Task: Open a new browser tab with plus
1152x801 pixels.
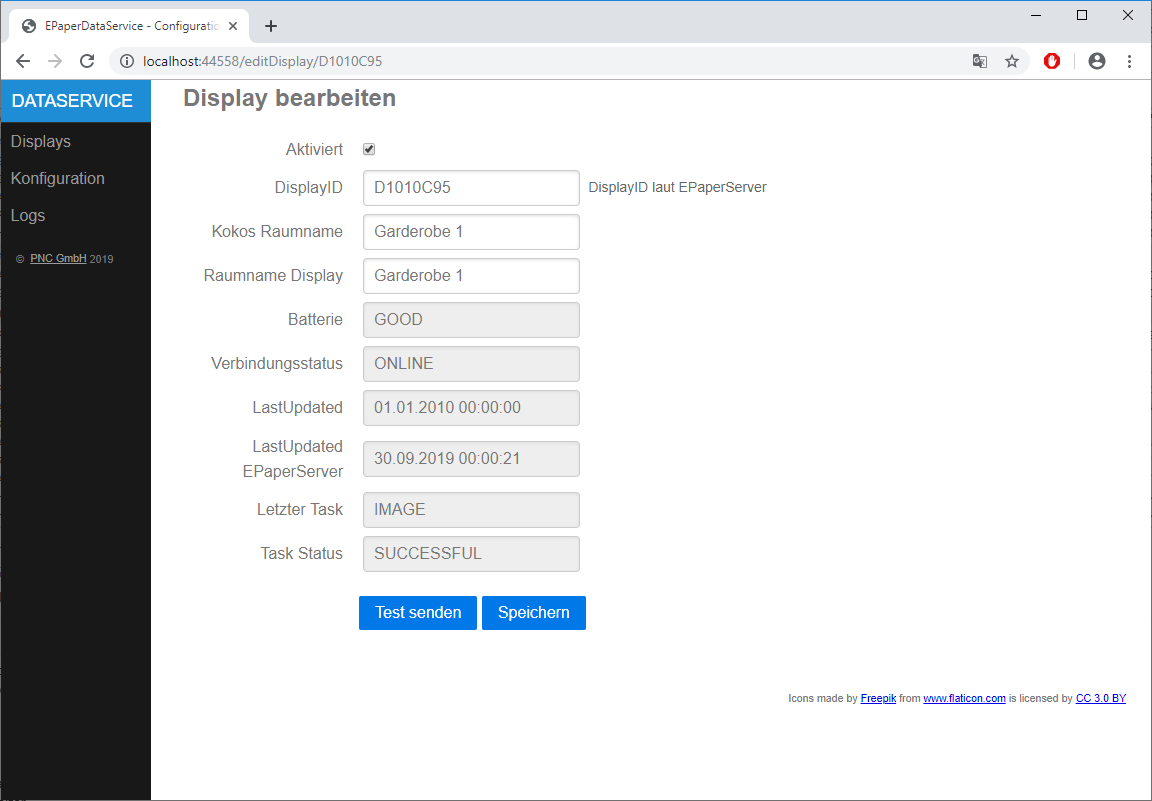Action: pos(271,26)
